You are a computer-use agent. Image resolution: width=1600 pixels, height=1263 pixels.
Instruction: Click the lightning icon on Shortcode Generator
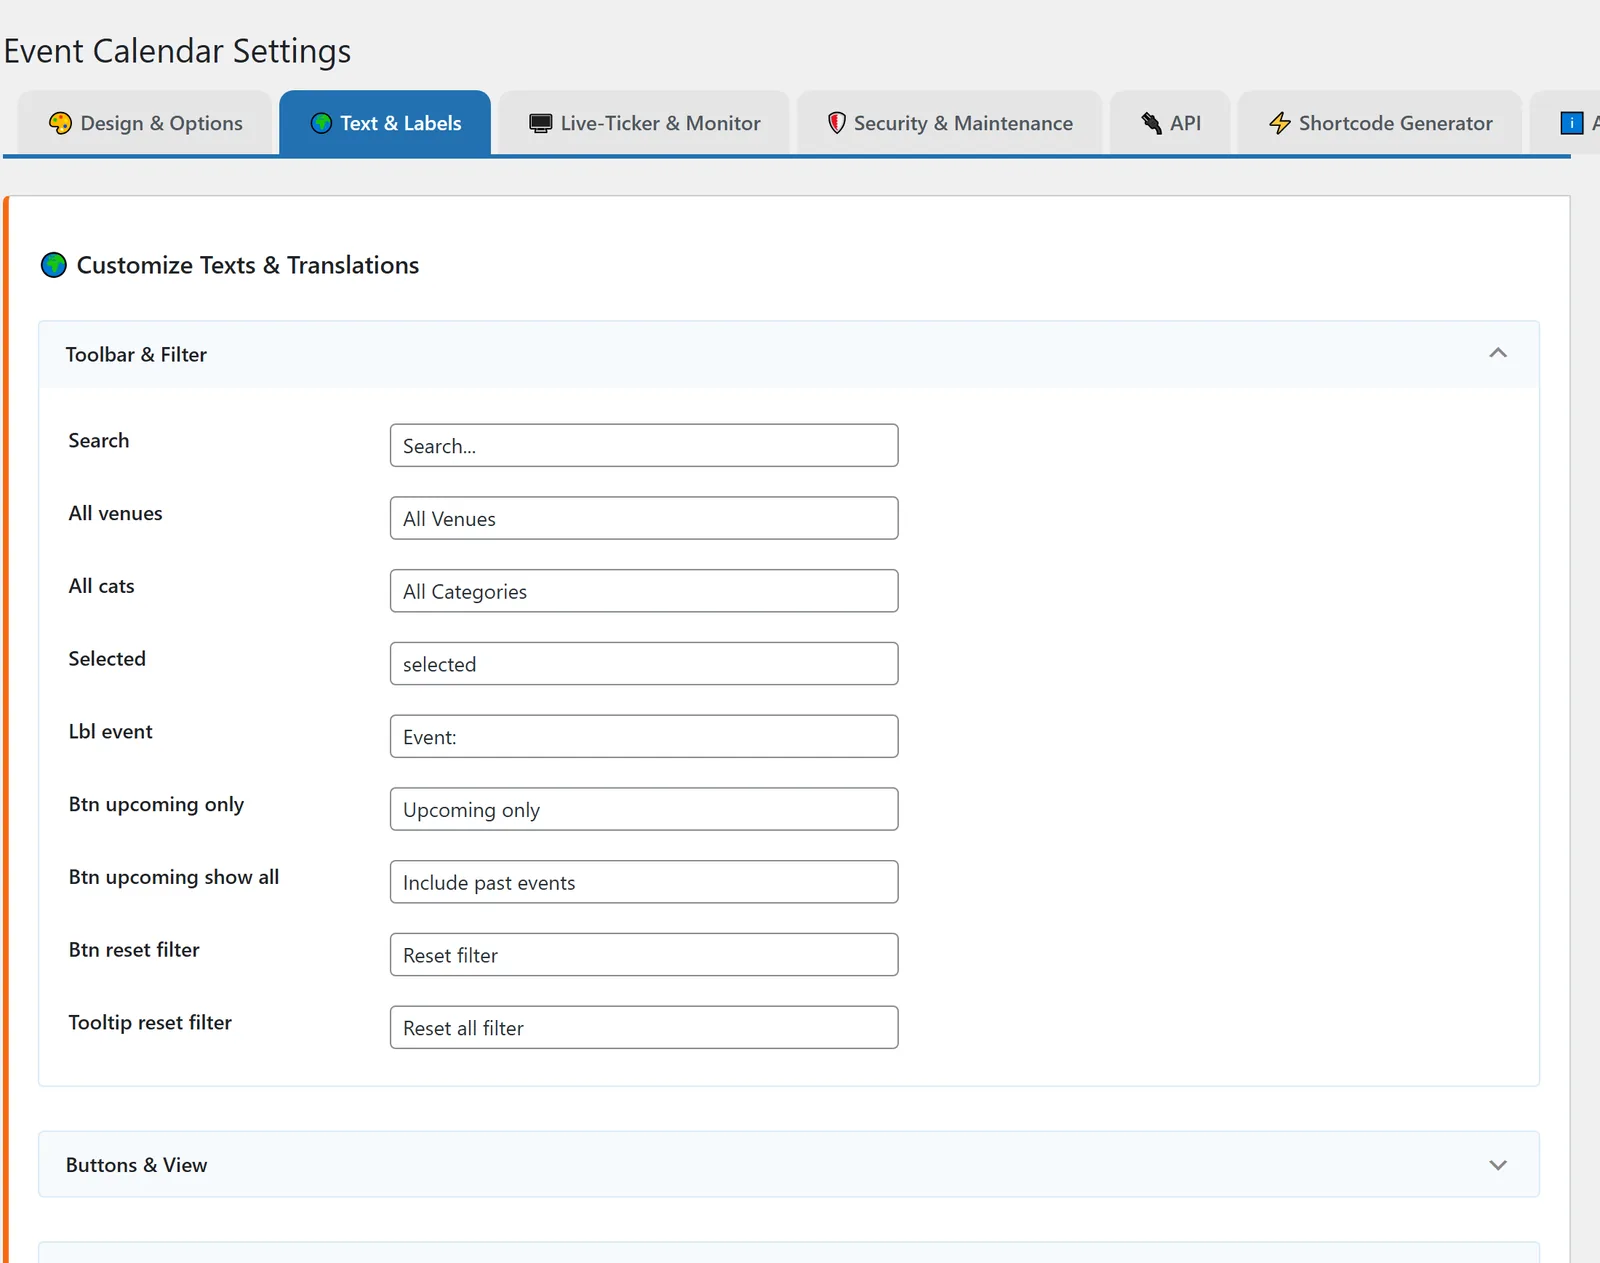[1280, 123]
